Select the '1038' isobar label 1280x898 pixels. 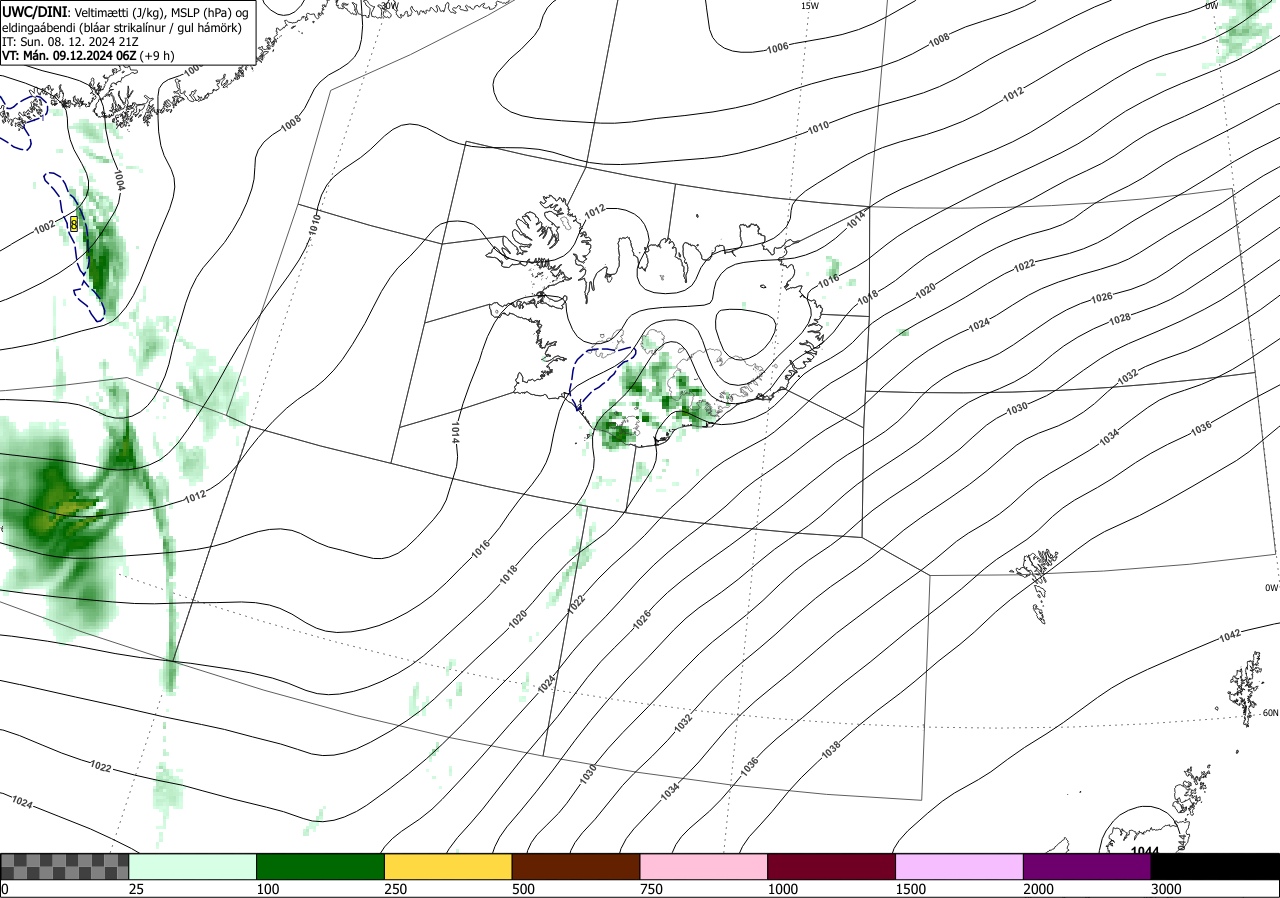pyautogui.click(x=830, y=749)
